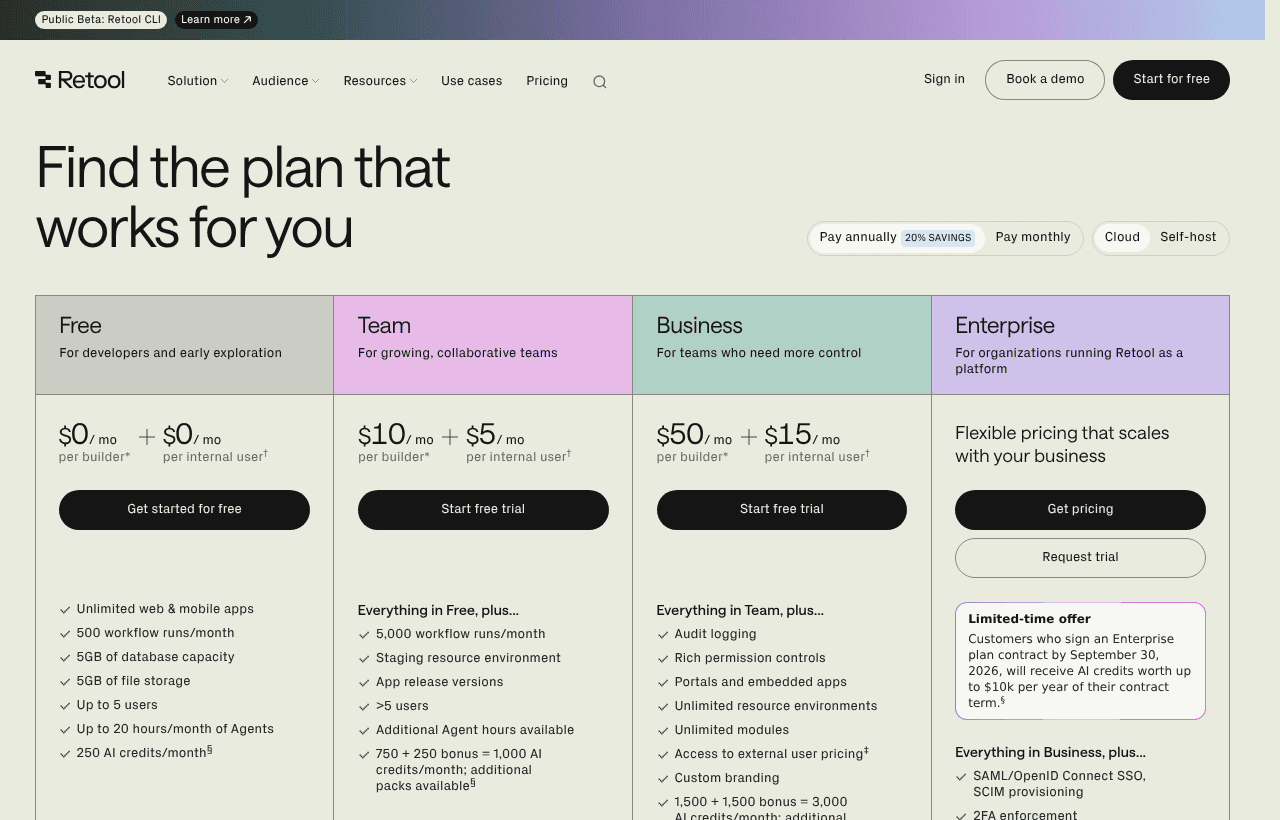The image size is (1280, 820).
Task: Open Learn more link in beta banner
Action: pyautogui.click(x=216, y=20)
